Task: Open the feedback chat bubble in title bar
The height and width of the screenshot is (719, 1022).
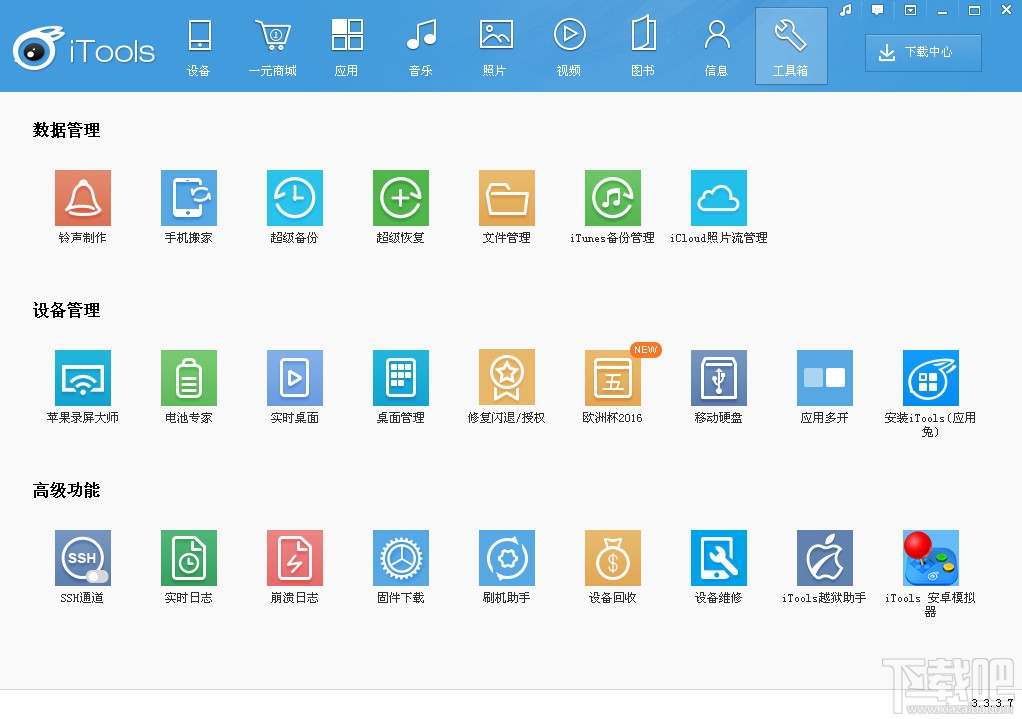Action: pyautogui.click(x=877, y=11)
